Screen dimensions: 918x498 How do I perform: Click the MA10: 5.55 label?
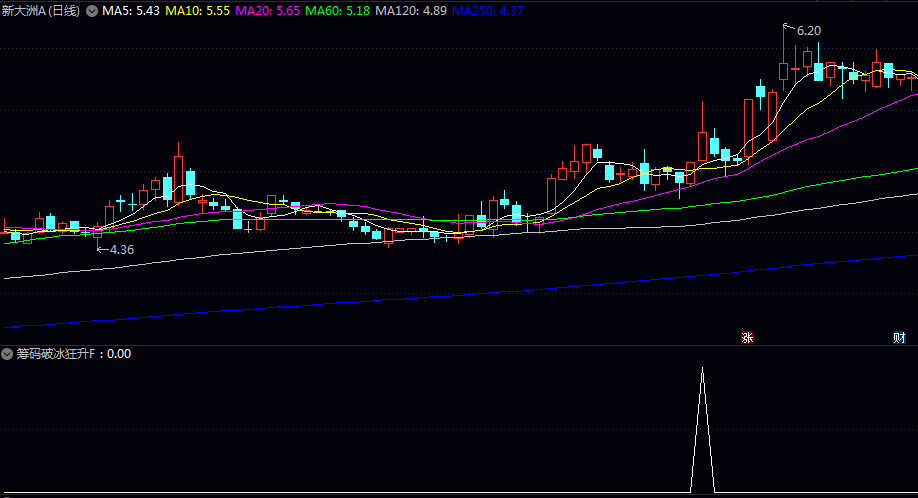[197, 11]
